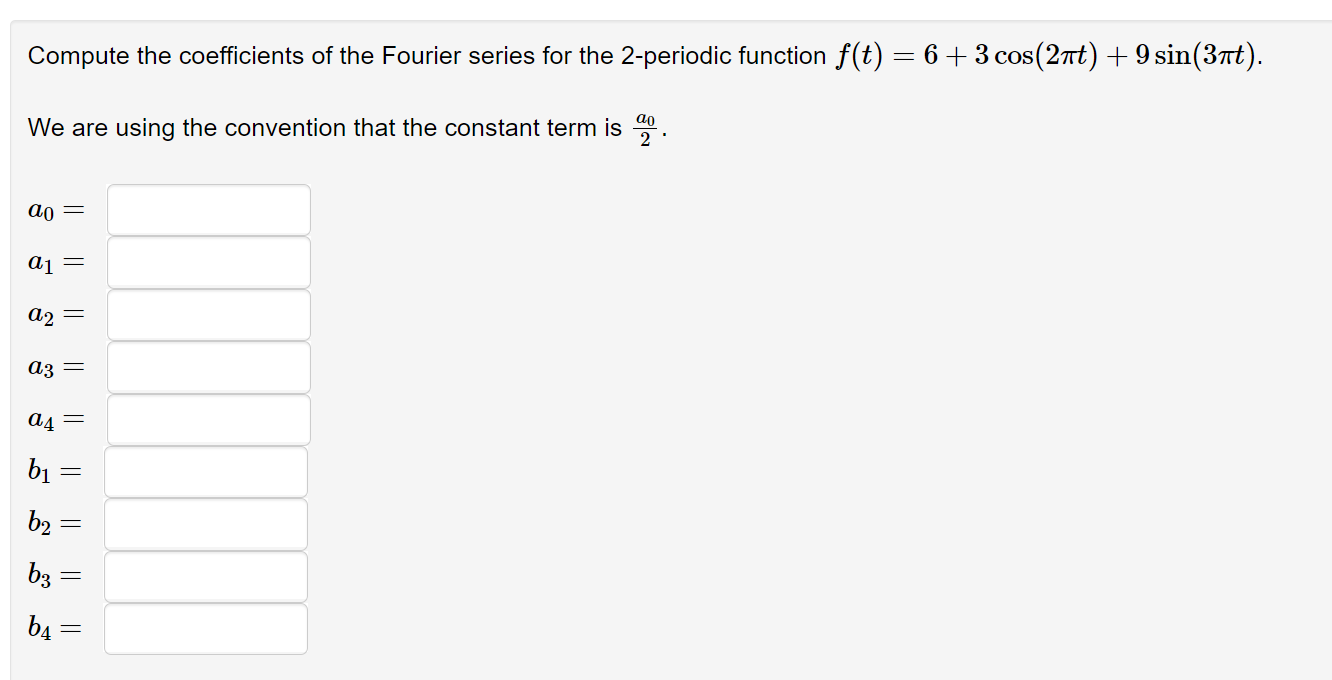Click the a2 coefficient input field
The height and width of the screenshot is (680, 1332).
(x=208, y=314)
